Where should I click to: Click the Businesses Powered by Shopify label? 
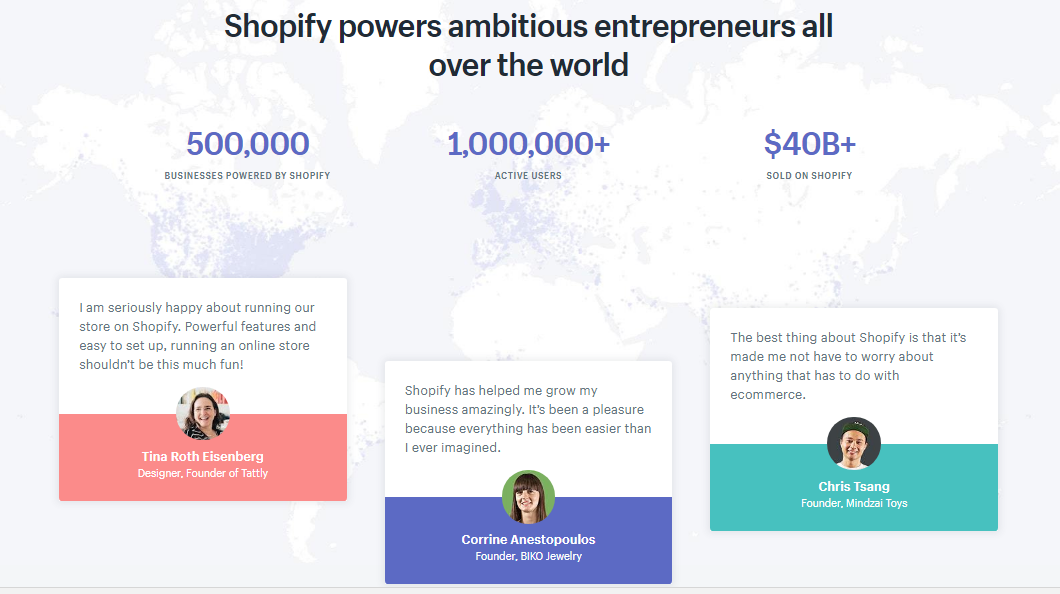pos(247,176)
